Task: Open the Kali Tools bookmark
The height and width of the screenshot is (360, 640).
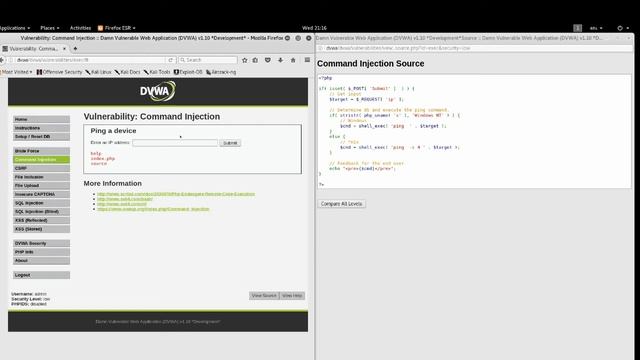Action: [x=157, y=72]
